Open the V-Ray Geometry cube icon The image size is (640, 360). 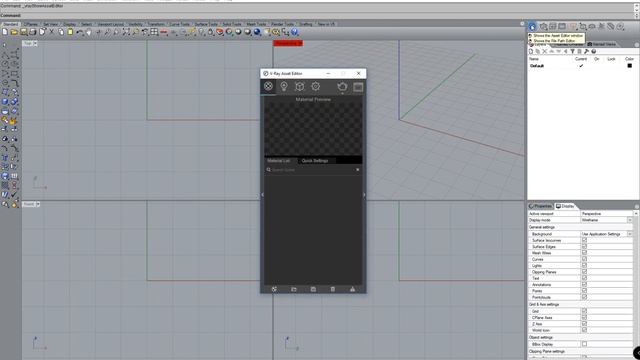[300, 86]
